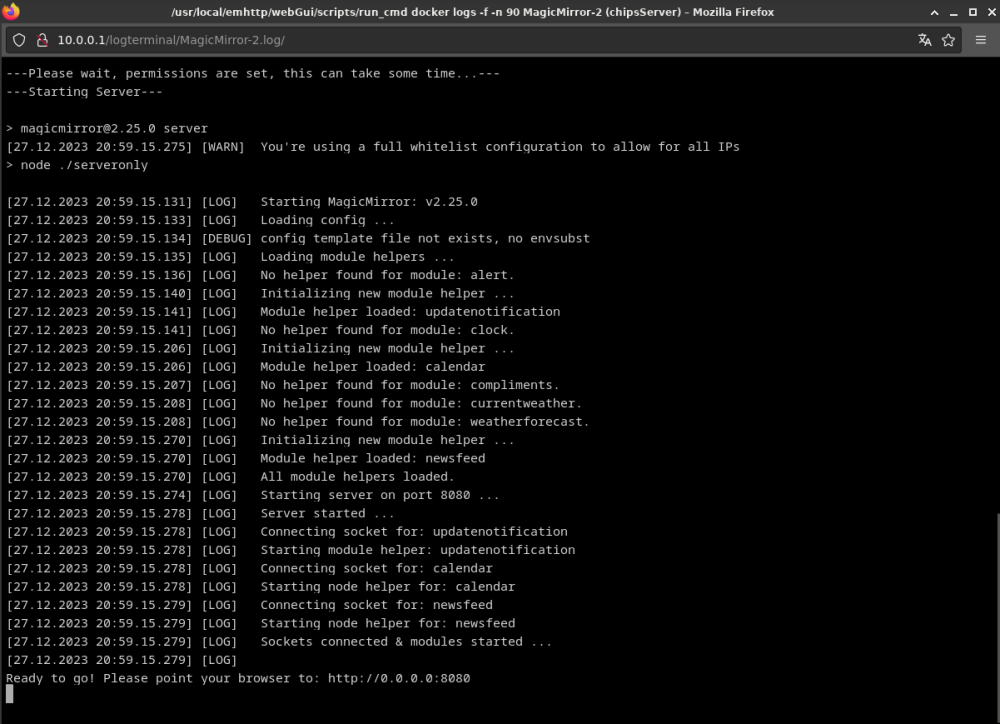Click 'Module helper loaded: newsfeed' entry

pyautogui.click(x=372, y=459)
